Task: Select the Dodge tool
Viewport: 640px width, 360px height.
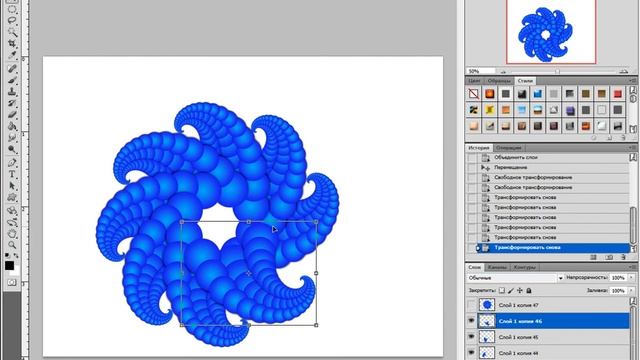Action: pyautogui.click(x=12, y=149)
